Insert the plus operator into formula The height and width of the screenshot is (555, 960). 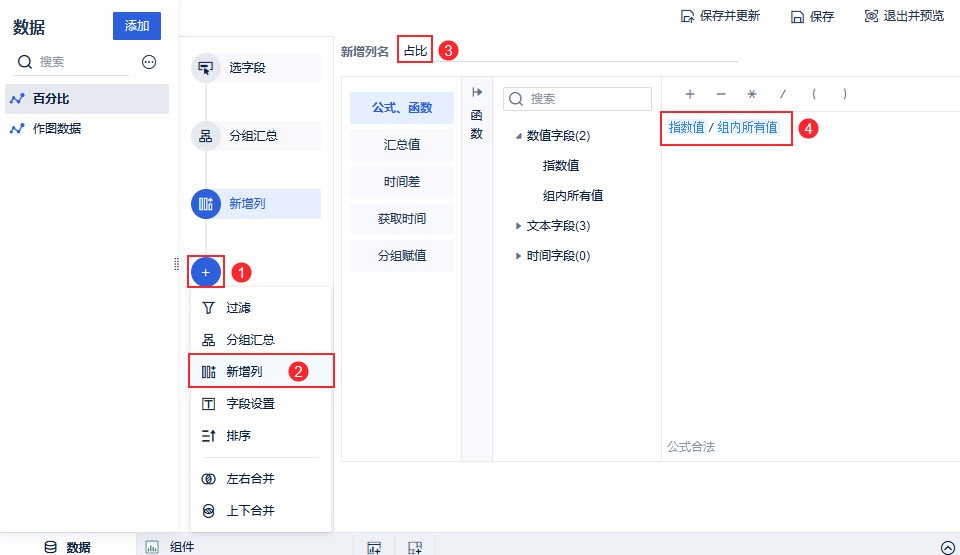(x=690, y=94)
